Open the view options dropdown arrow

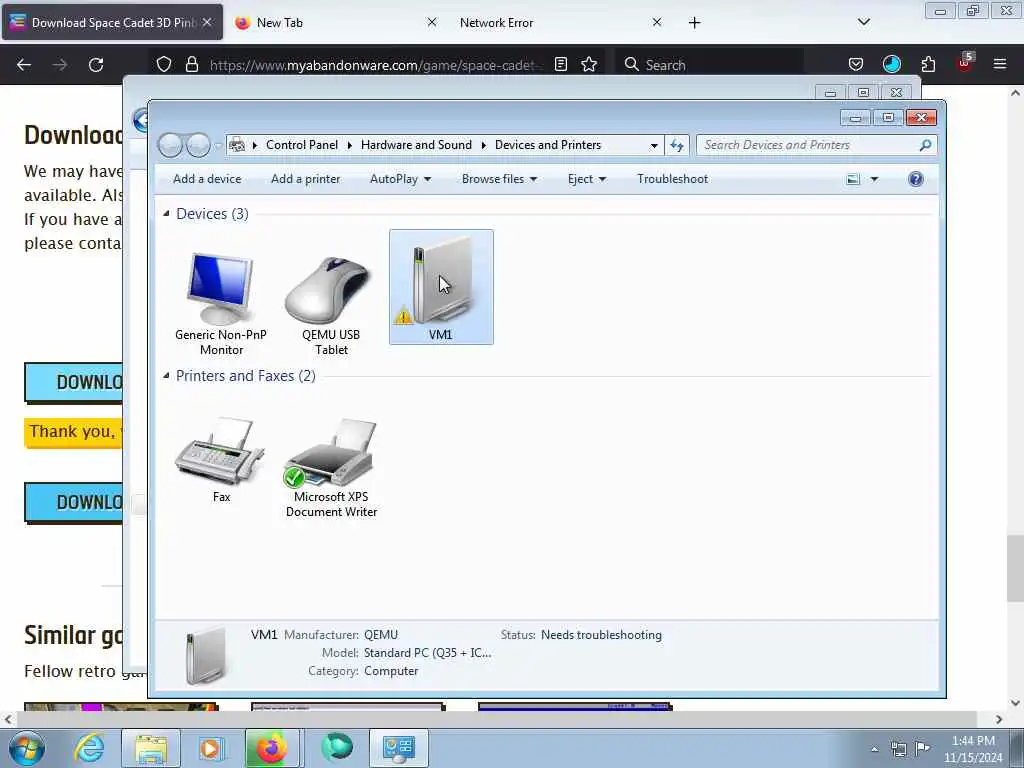pyautogui.click(x=874, y=179)
